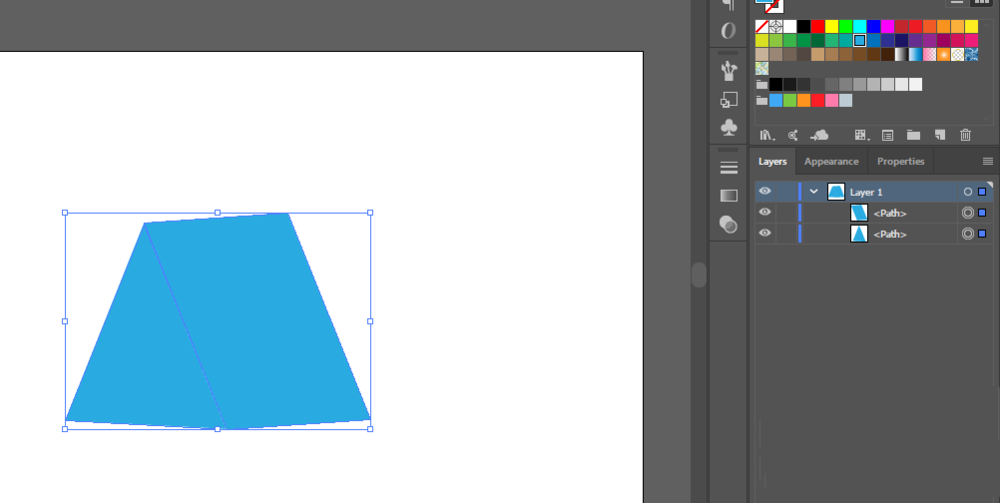Open the Gradient panel icon
The width and height of the screenshot is (1000, 503).
pyautogui.click(x=728, y=196)
